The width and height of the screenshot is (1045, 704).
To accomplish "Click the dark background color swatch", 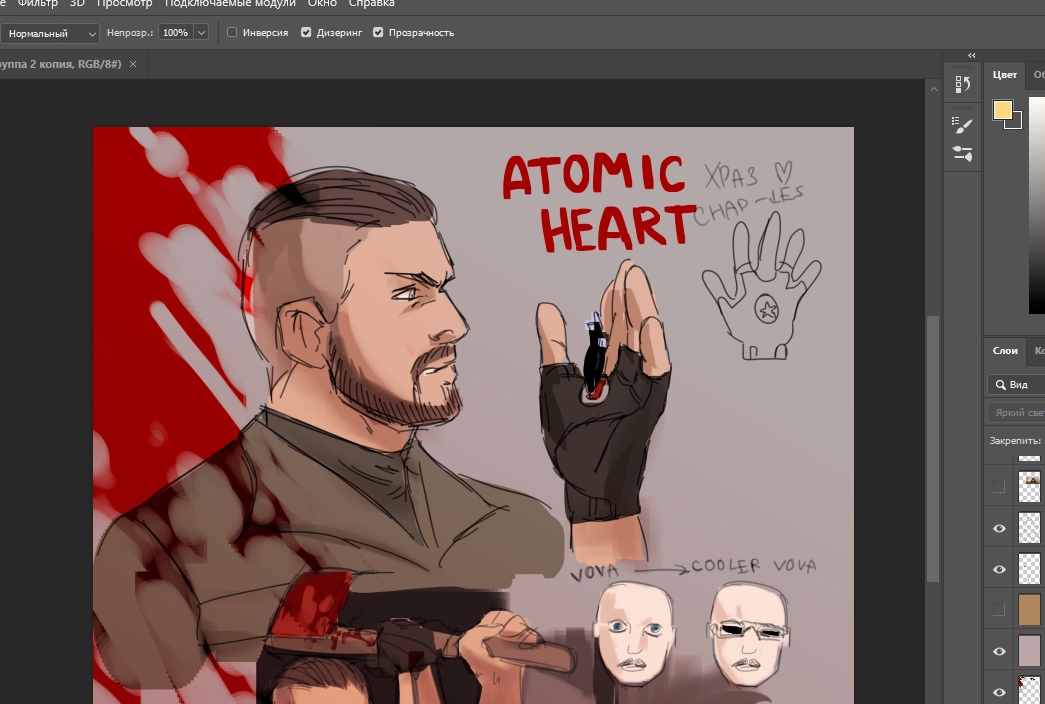I will point(1016,123).
